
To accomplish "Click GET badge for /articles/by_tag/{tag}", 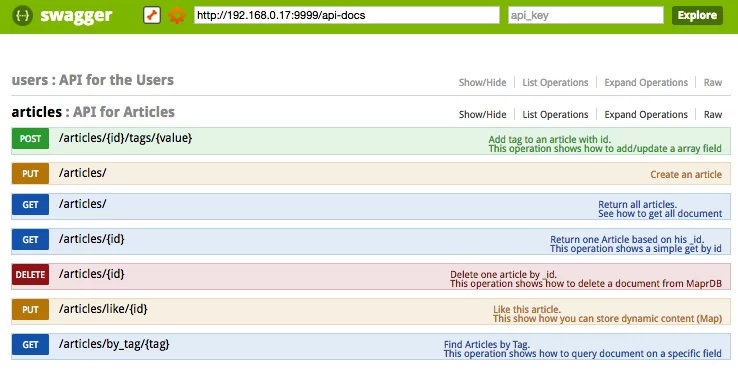I will 30,345.
